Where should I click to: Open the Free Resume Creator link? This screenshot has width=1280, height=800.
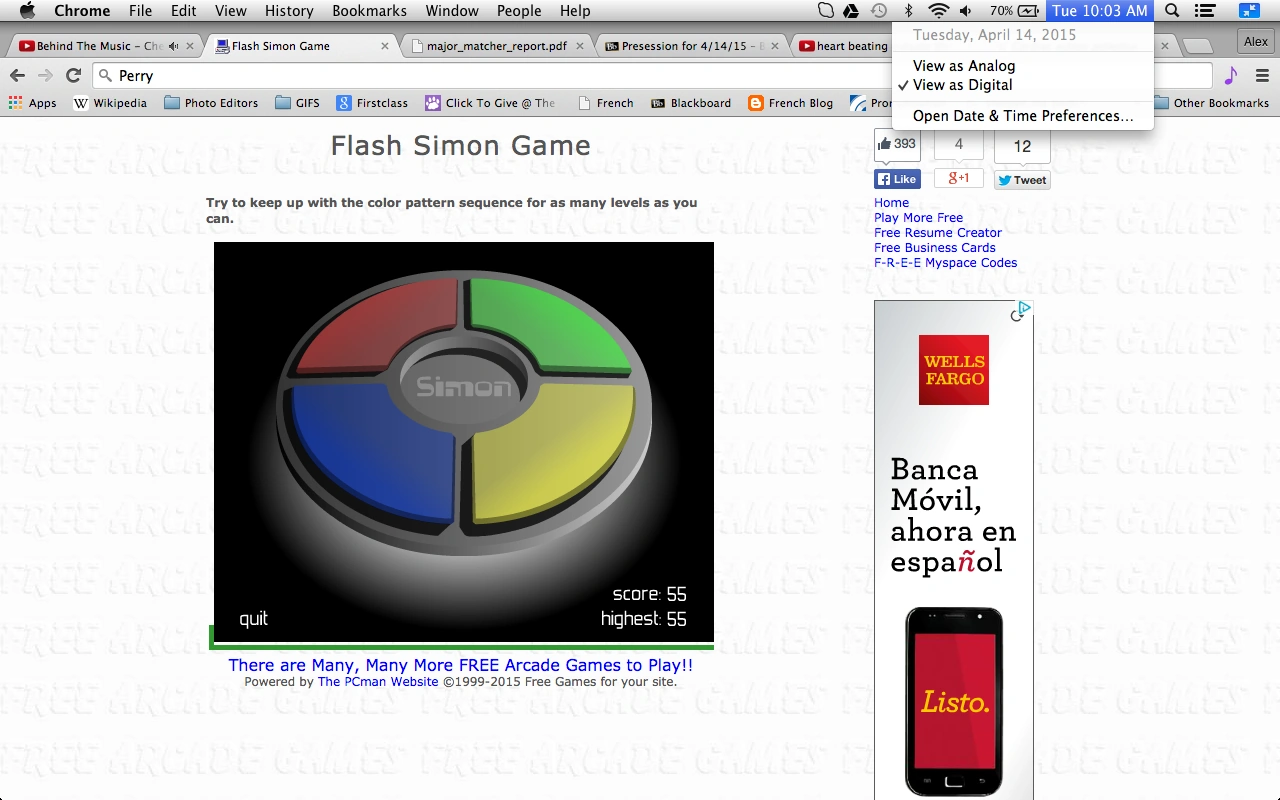tap(937, 233)
